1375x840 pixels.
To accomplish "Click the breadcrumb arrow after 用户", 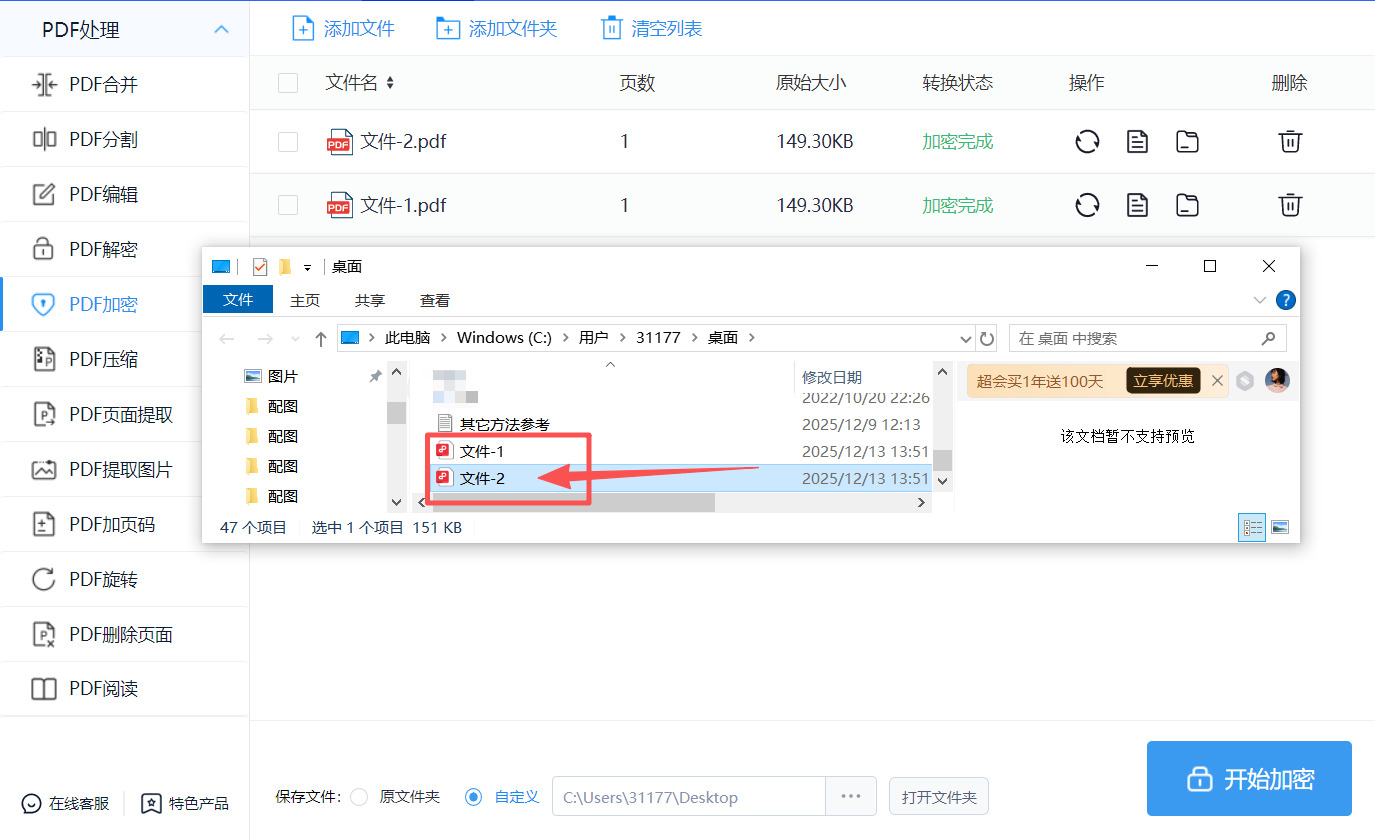I will click(x=622, y=338).
